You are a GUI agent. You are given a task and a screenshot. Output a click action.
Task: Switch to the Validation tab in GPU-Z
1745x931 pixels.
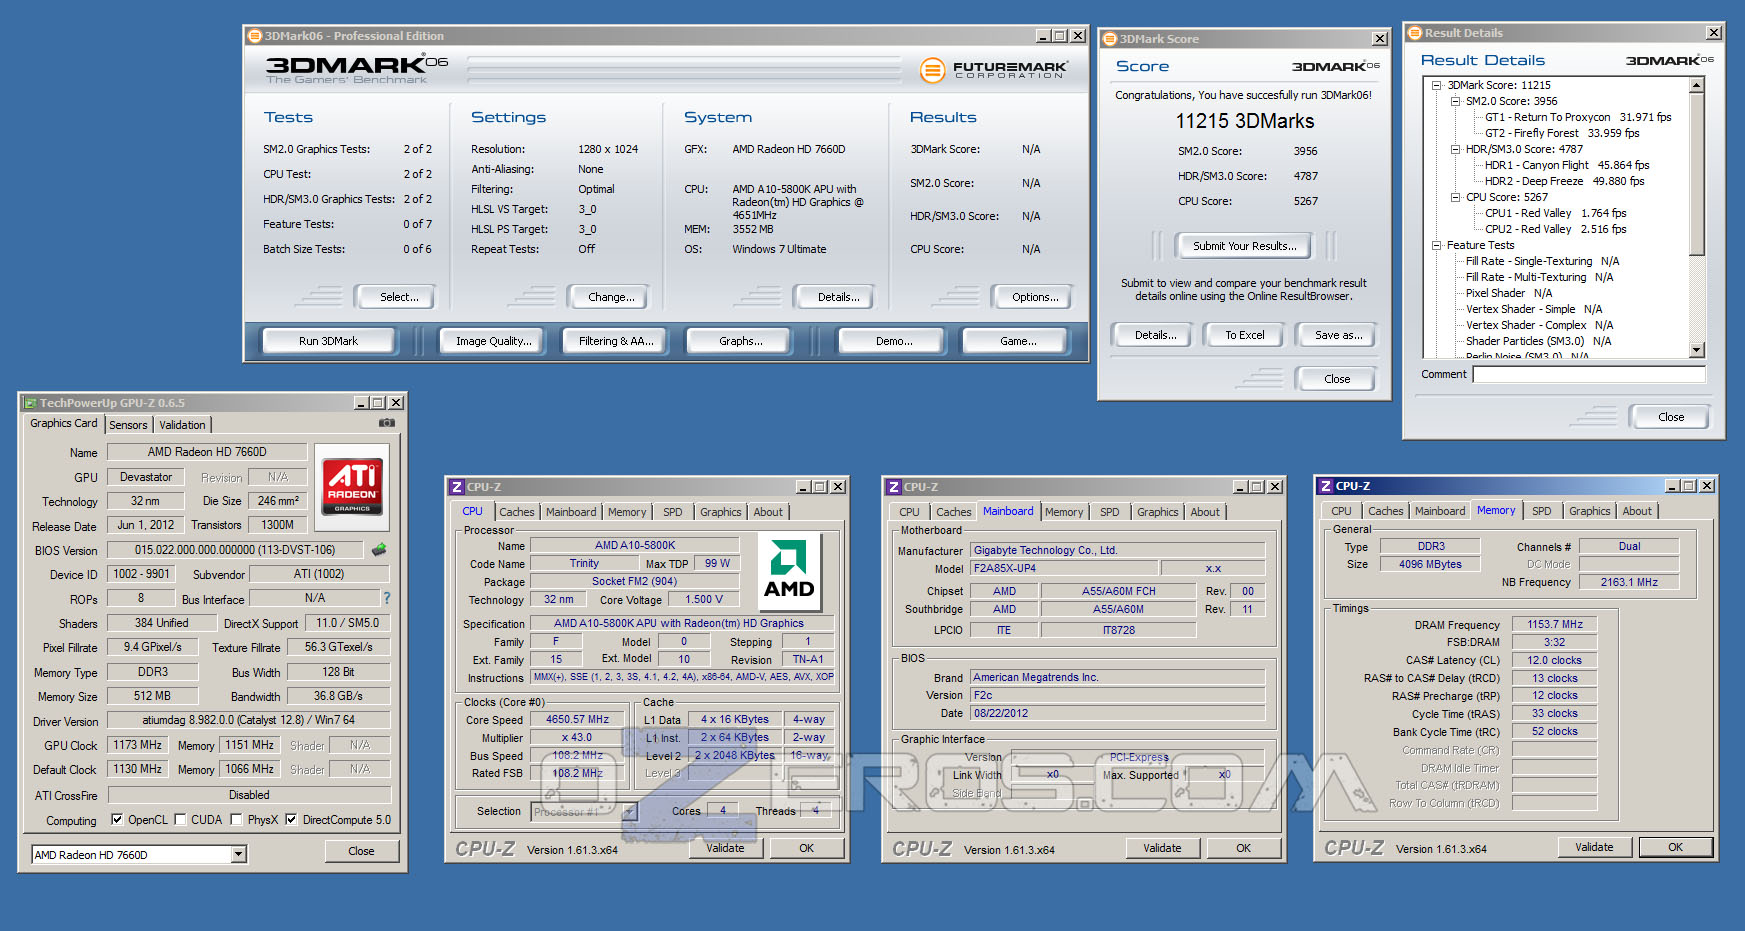(182, 425)
